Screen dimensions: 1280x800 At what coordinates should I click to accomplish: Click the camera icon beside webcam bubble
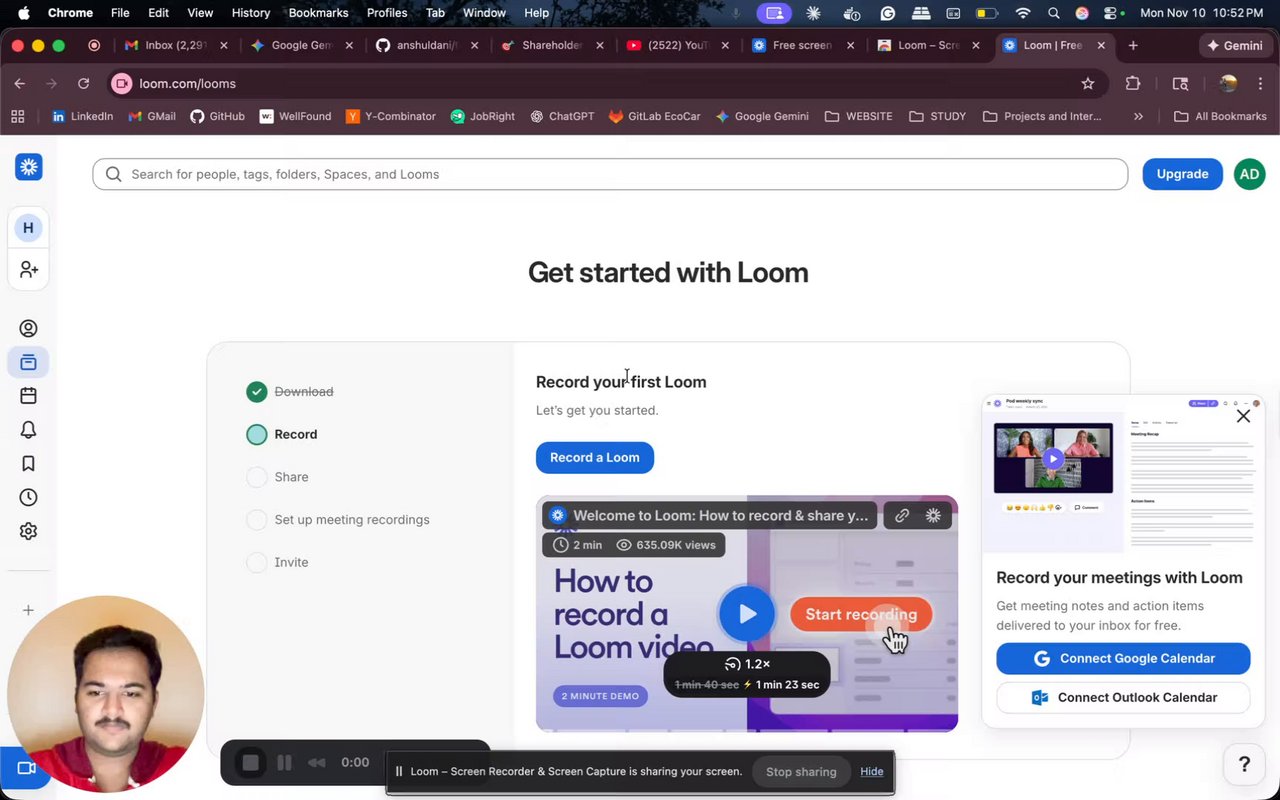[26, 768]
